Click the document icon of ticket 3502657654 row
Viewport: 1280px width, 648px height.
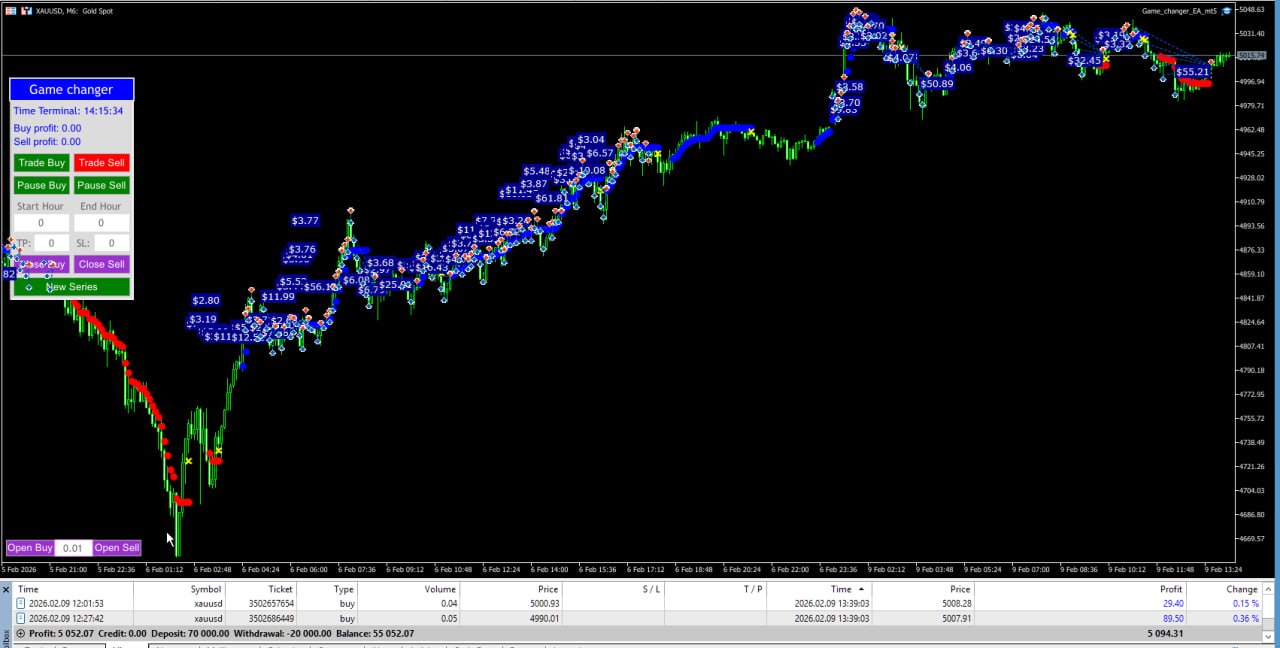(x=20, y=604)
